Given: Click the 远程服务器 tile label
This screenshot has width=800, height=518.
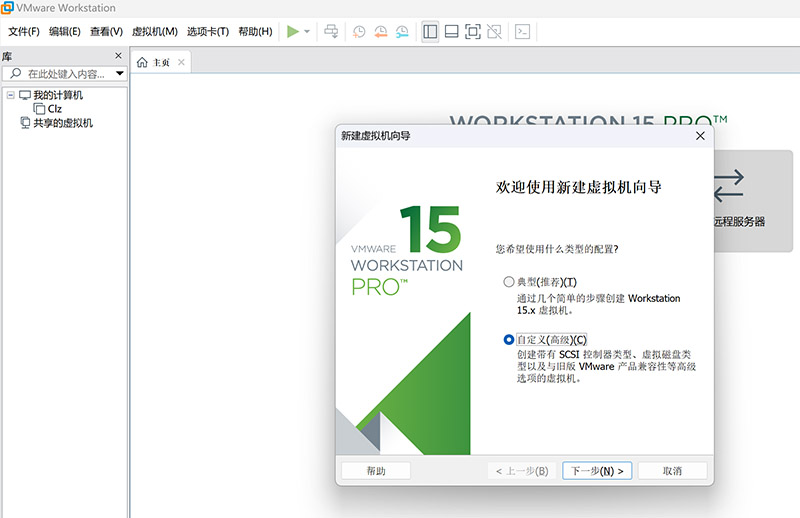Looking at the screenshot, I should point(739,221).
